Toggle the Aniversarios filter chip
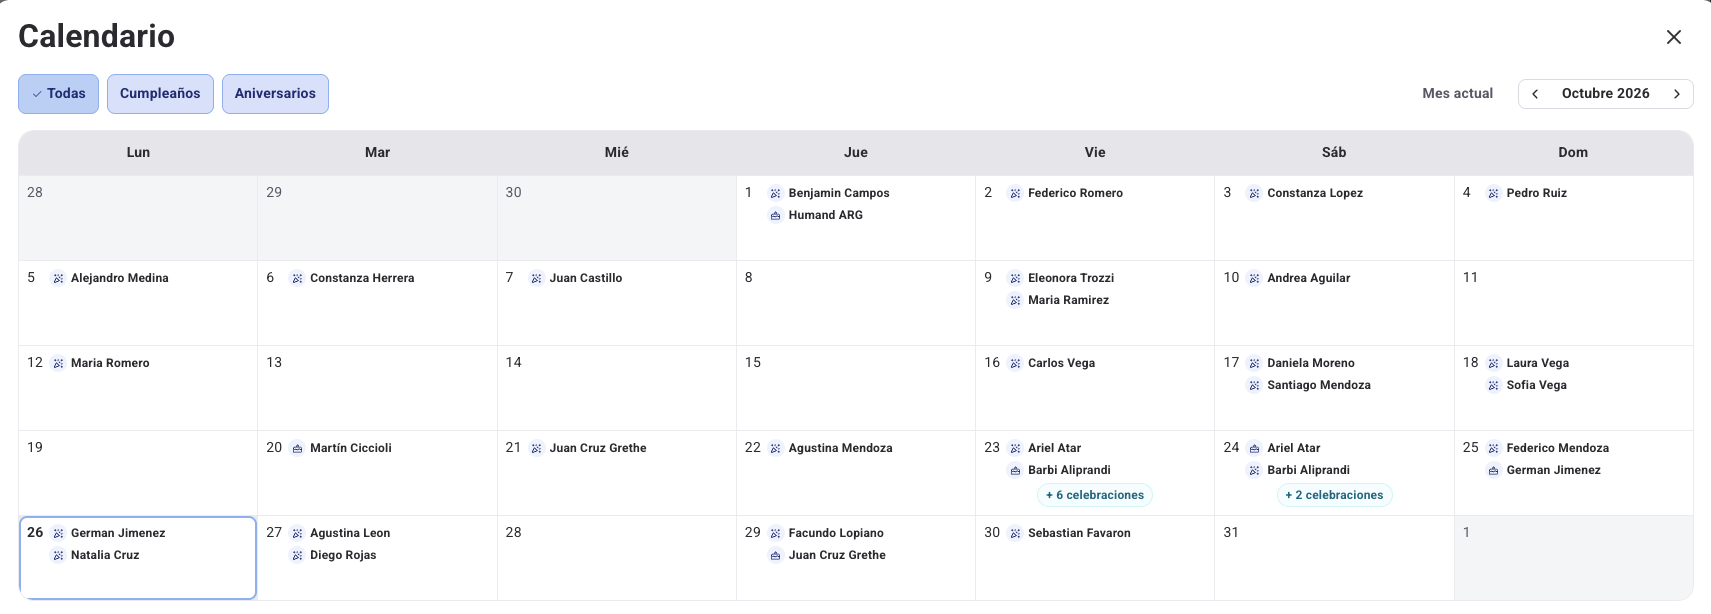 point(275,93)
